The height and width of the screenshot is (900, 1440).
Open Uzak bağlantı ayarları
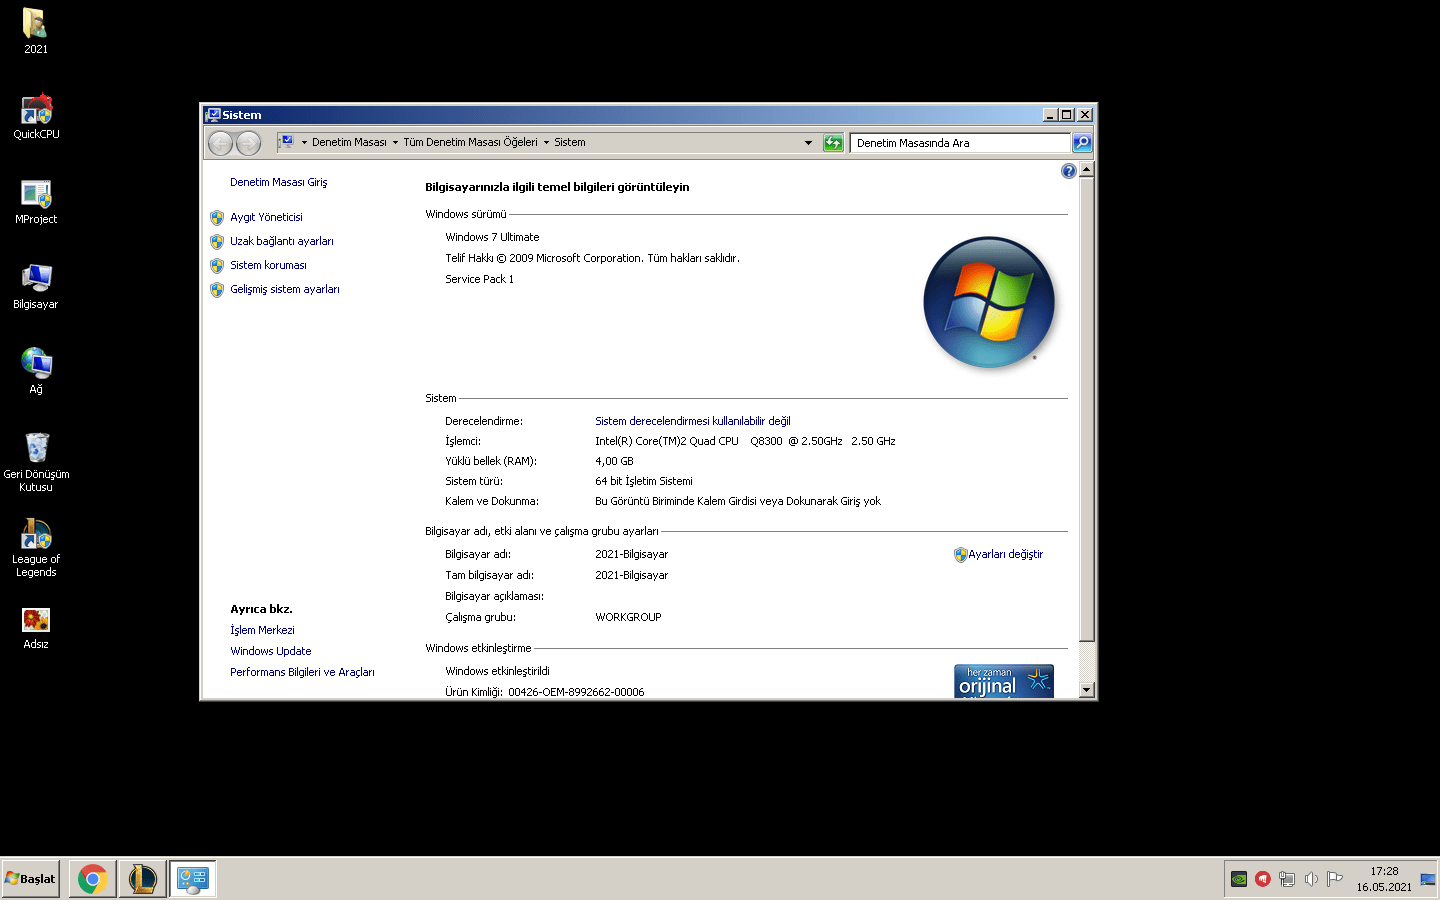click(282, 241)
